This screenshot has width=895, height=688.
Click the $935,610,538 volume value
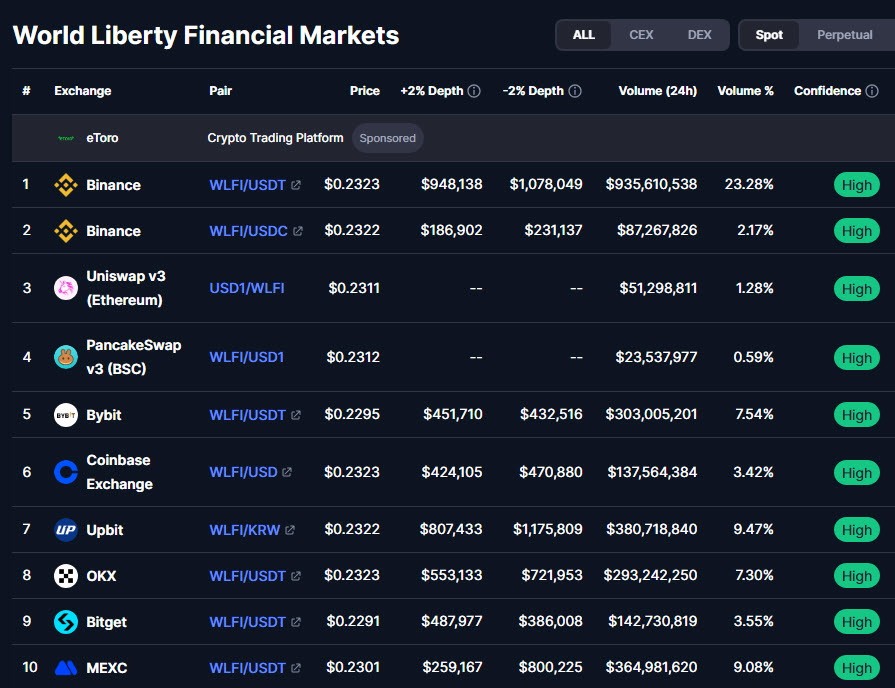click(651, 184)
